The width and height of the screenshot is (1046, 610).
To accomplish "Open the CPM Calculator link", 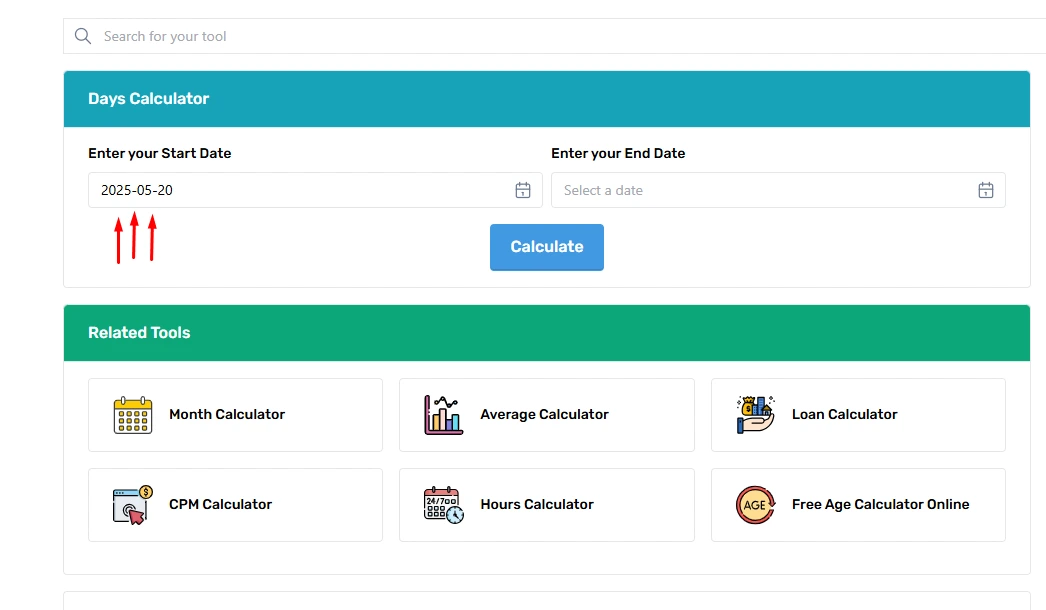I will click(235, 505).
